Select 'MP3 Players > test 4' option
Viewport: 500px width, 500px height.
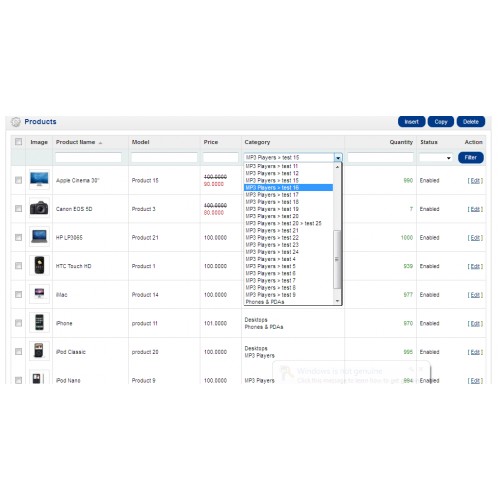(x=288, y=259)
